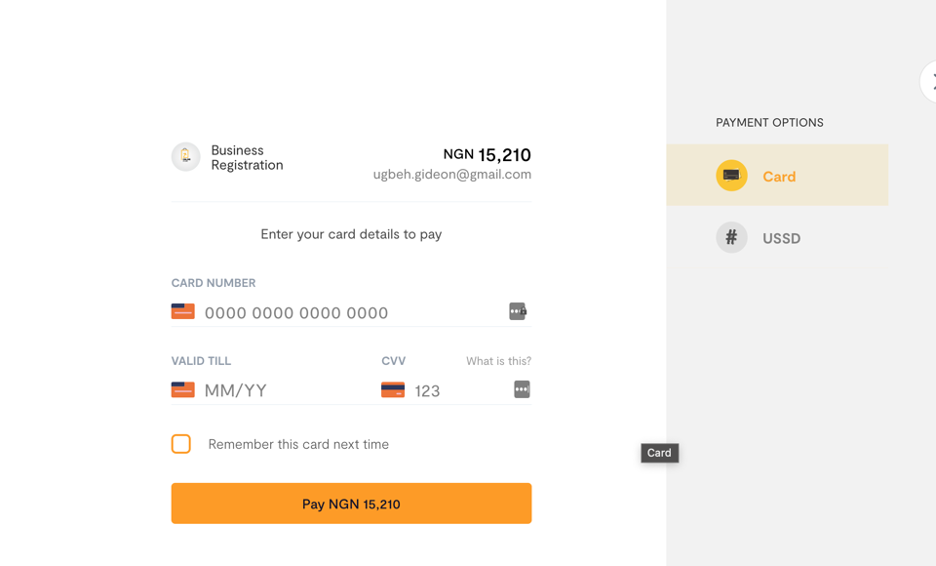Click the Remember this card next time label
This screenshot has width=936, height=566.
pyautogui.click(x=298, y=444)
